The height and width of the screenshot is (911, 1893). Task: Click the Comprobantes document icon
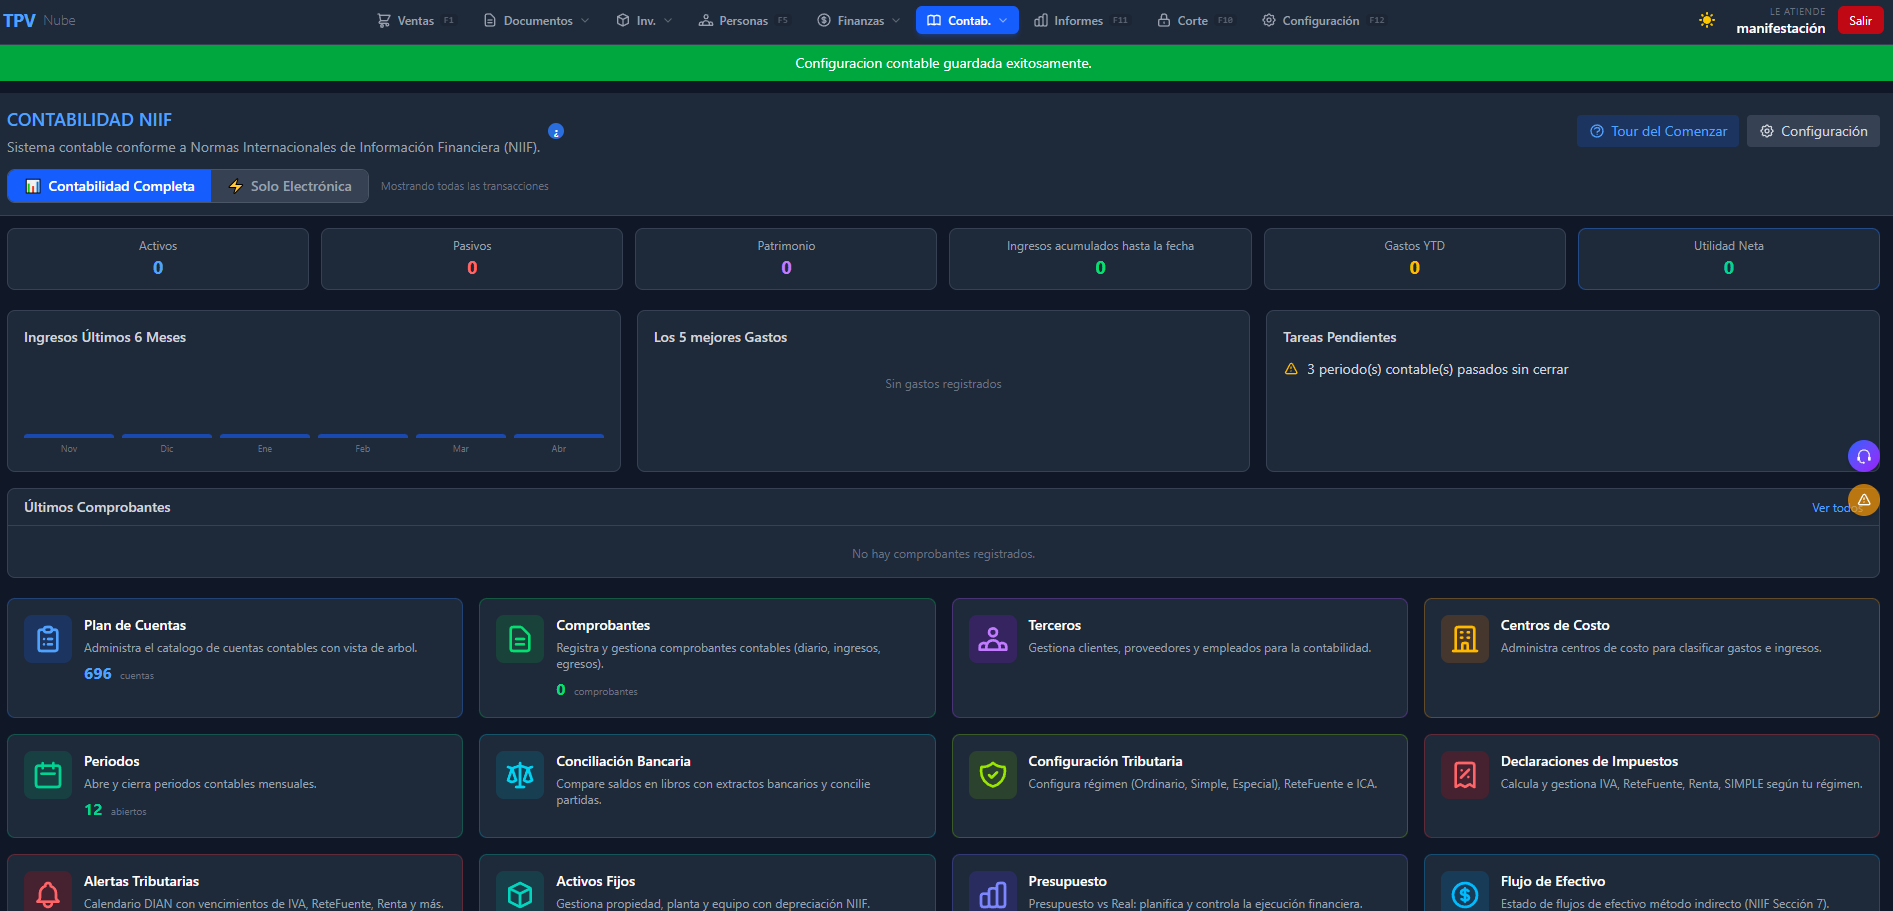(520, 639)
